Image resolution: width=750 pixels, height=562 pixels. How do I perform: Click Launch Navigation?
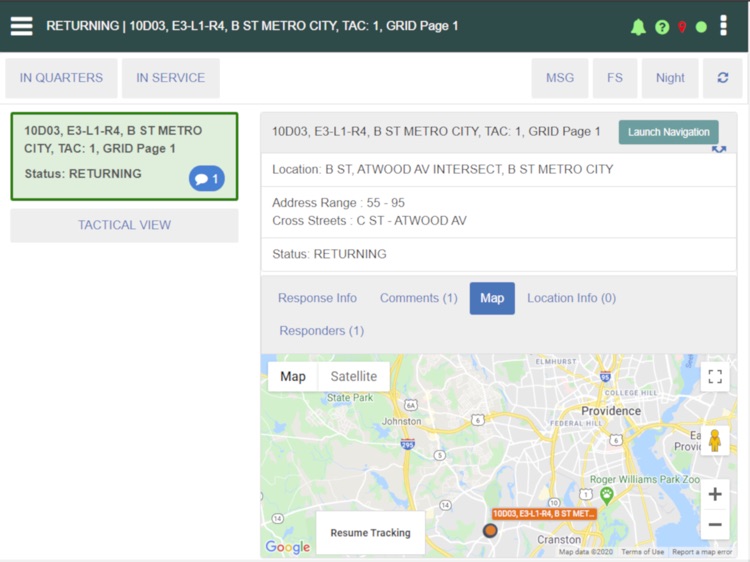668,132
